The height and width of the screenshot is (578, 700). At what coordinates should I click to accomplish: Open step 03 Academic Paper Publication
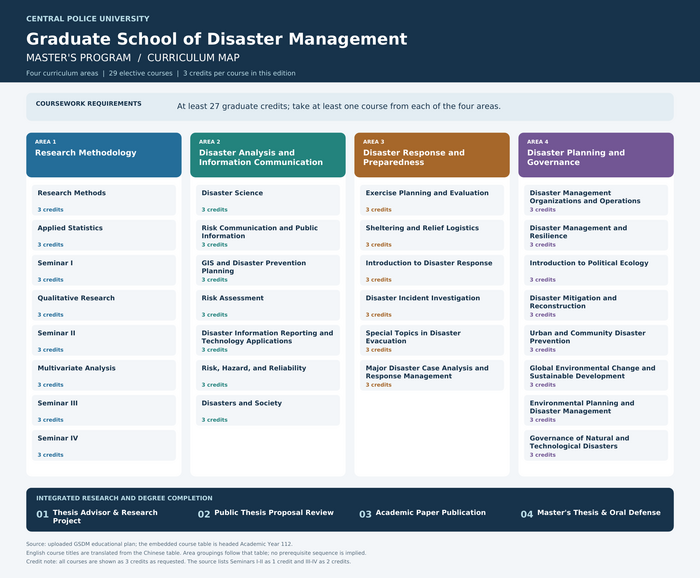coord(422,513)
